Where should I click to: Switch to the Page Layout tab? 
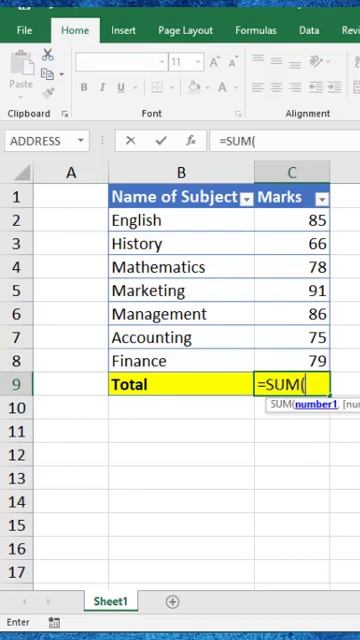pyautogui.click(x=186, y=31)
